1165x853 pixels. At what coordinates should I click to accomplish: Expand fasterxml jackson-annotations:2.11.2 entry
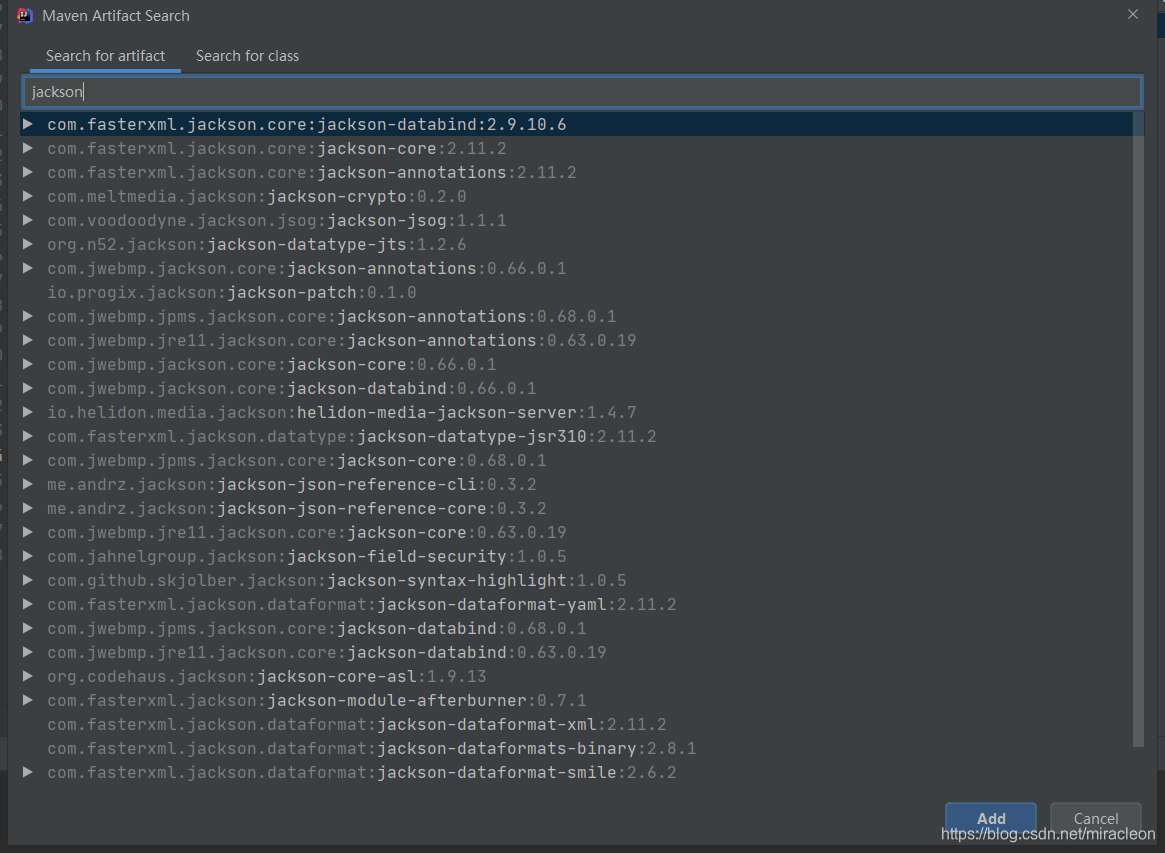click(27, 172)
